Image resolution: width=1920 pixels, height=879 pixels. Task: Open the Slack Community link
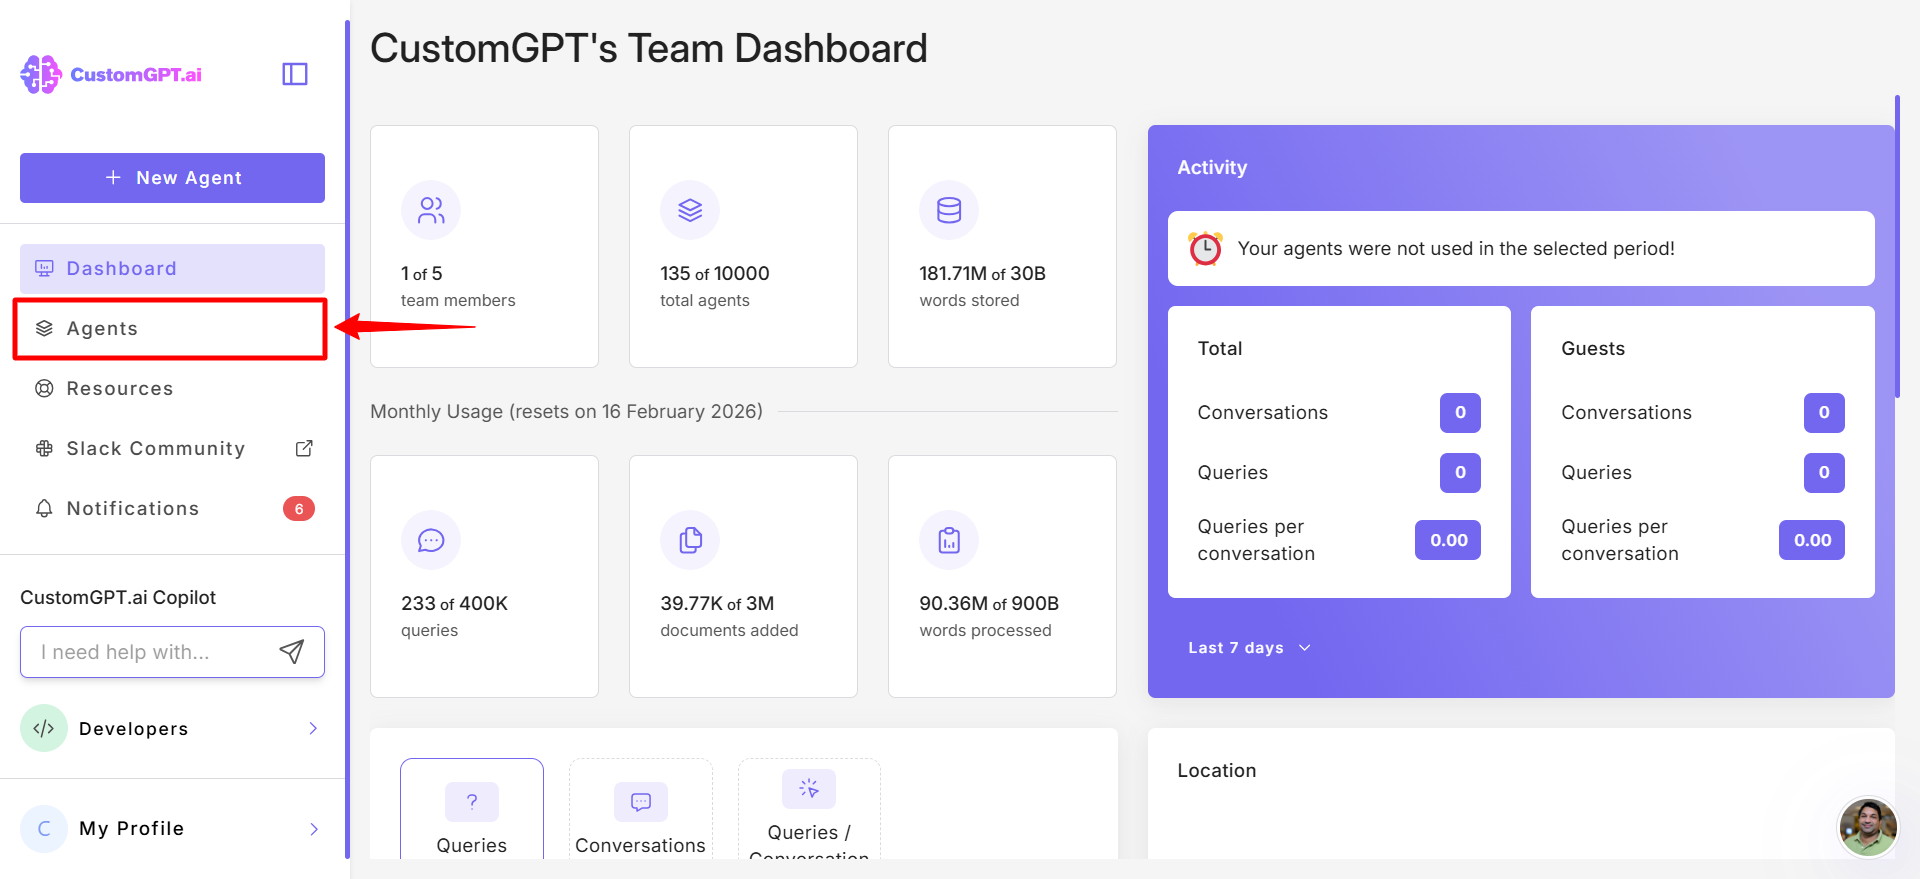click(172, 449)
